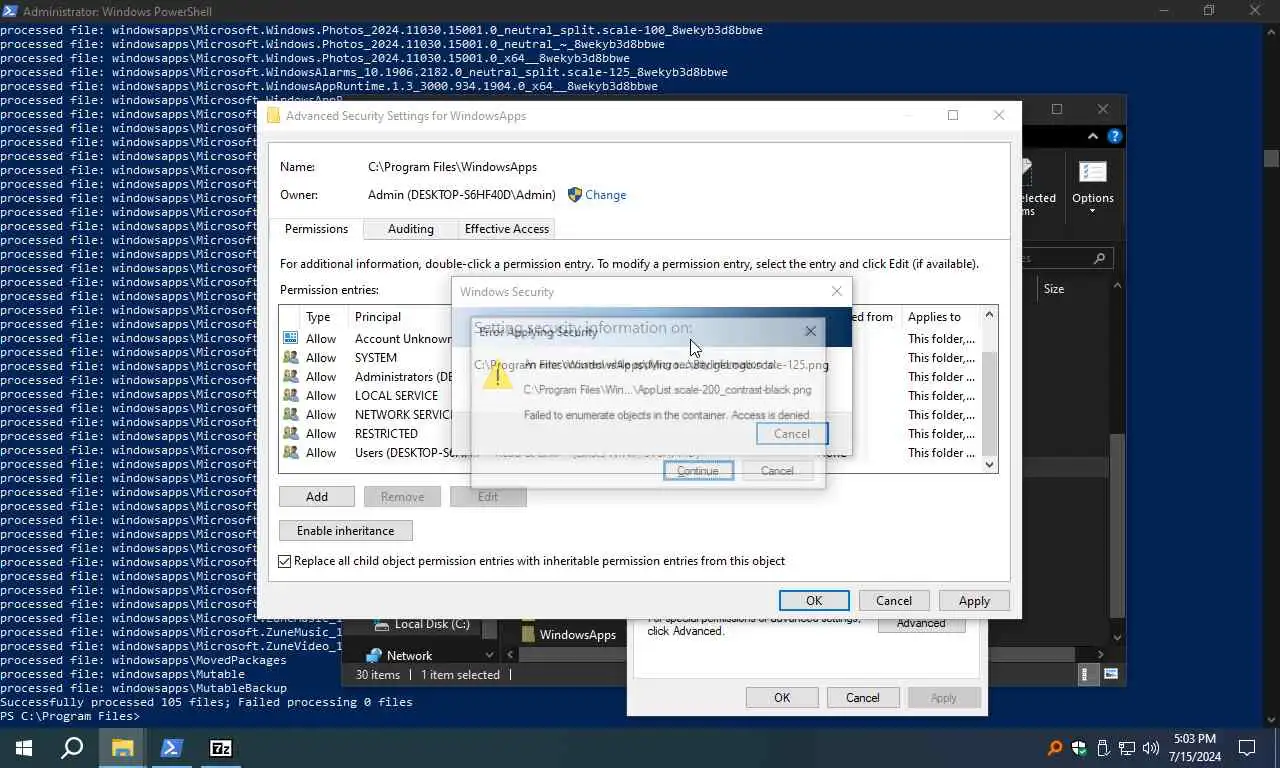Open 7-Zip from the taskbar
This screenshot has width=1280, height=768.
[x=221, y=748]
